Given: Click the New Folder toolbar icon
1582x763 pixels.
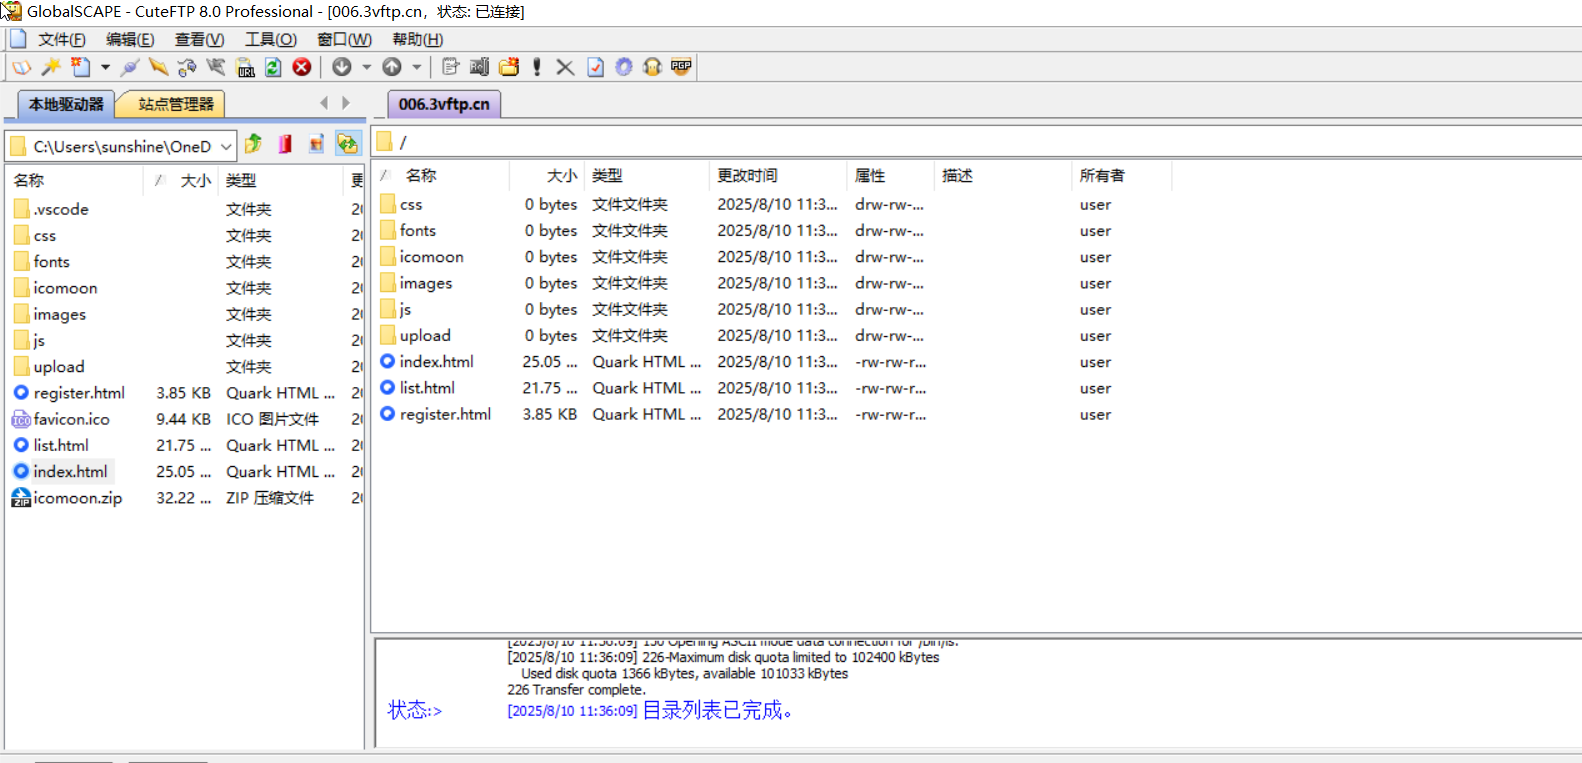Looking at the screenshot, I should (x=509, y=67).
